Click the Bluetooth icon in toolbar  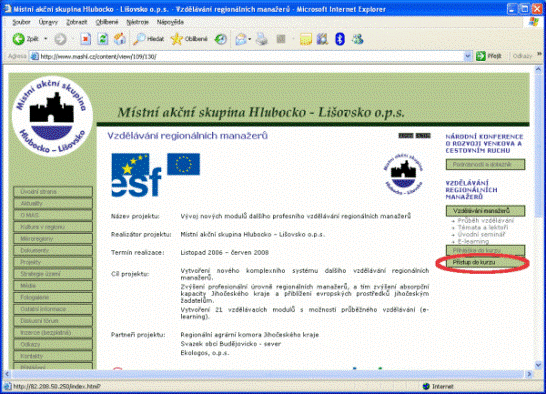point(340,39)
